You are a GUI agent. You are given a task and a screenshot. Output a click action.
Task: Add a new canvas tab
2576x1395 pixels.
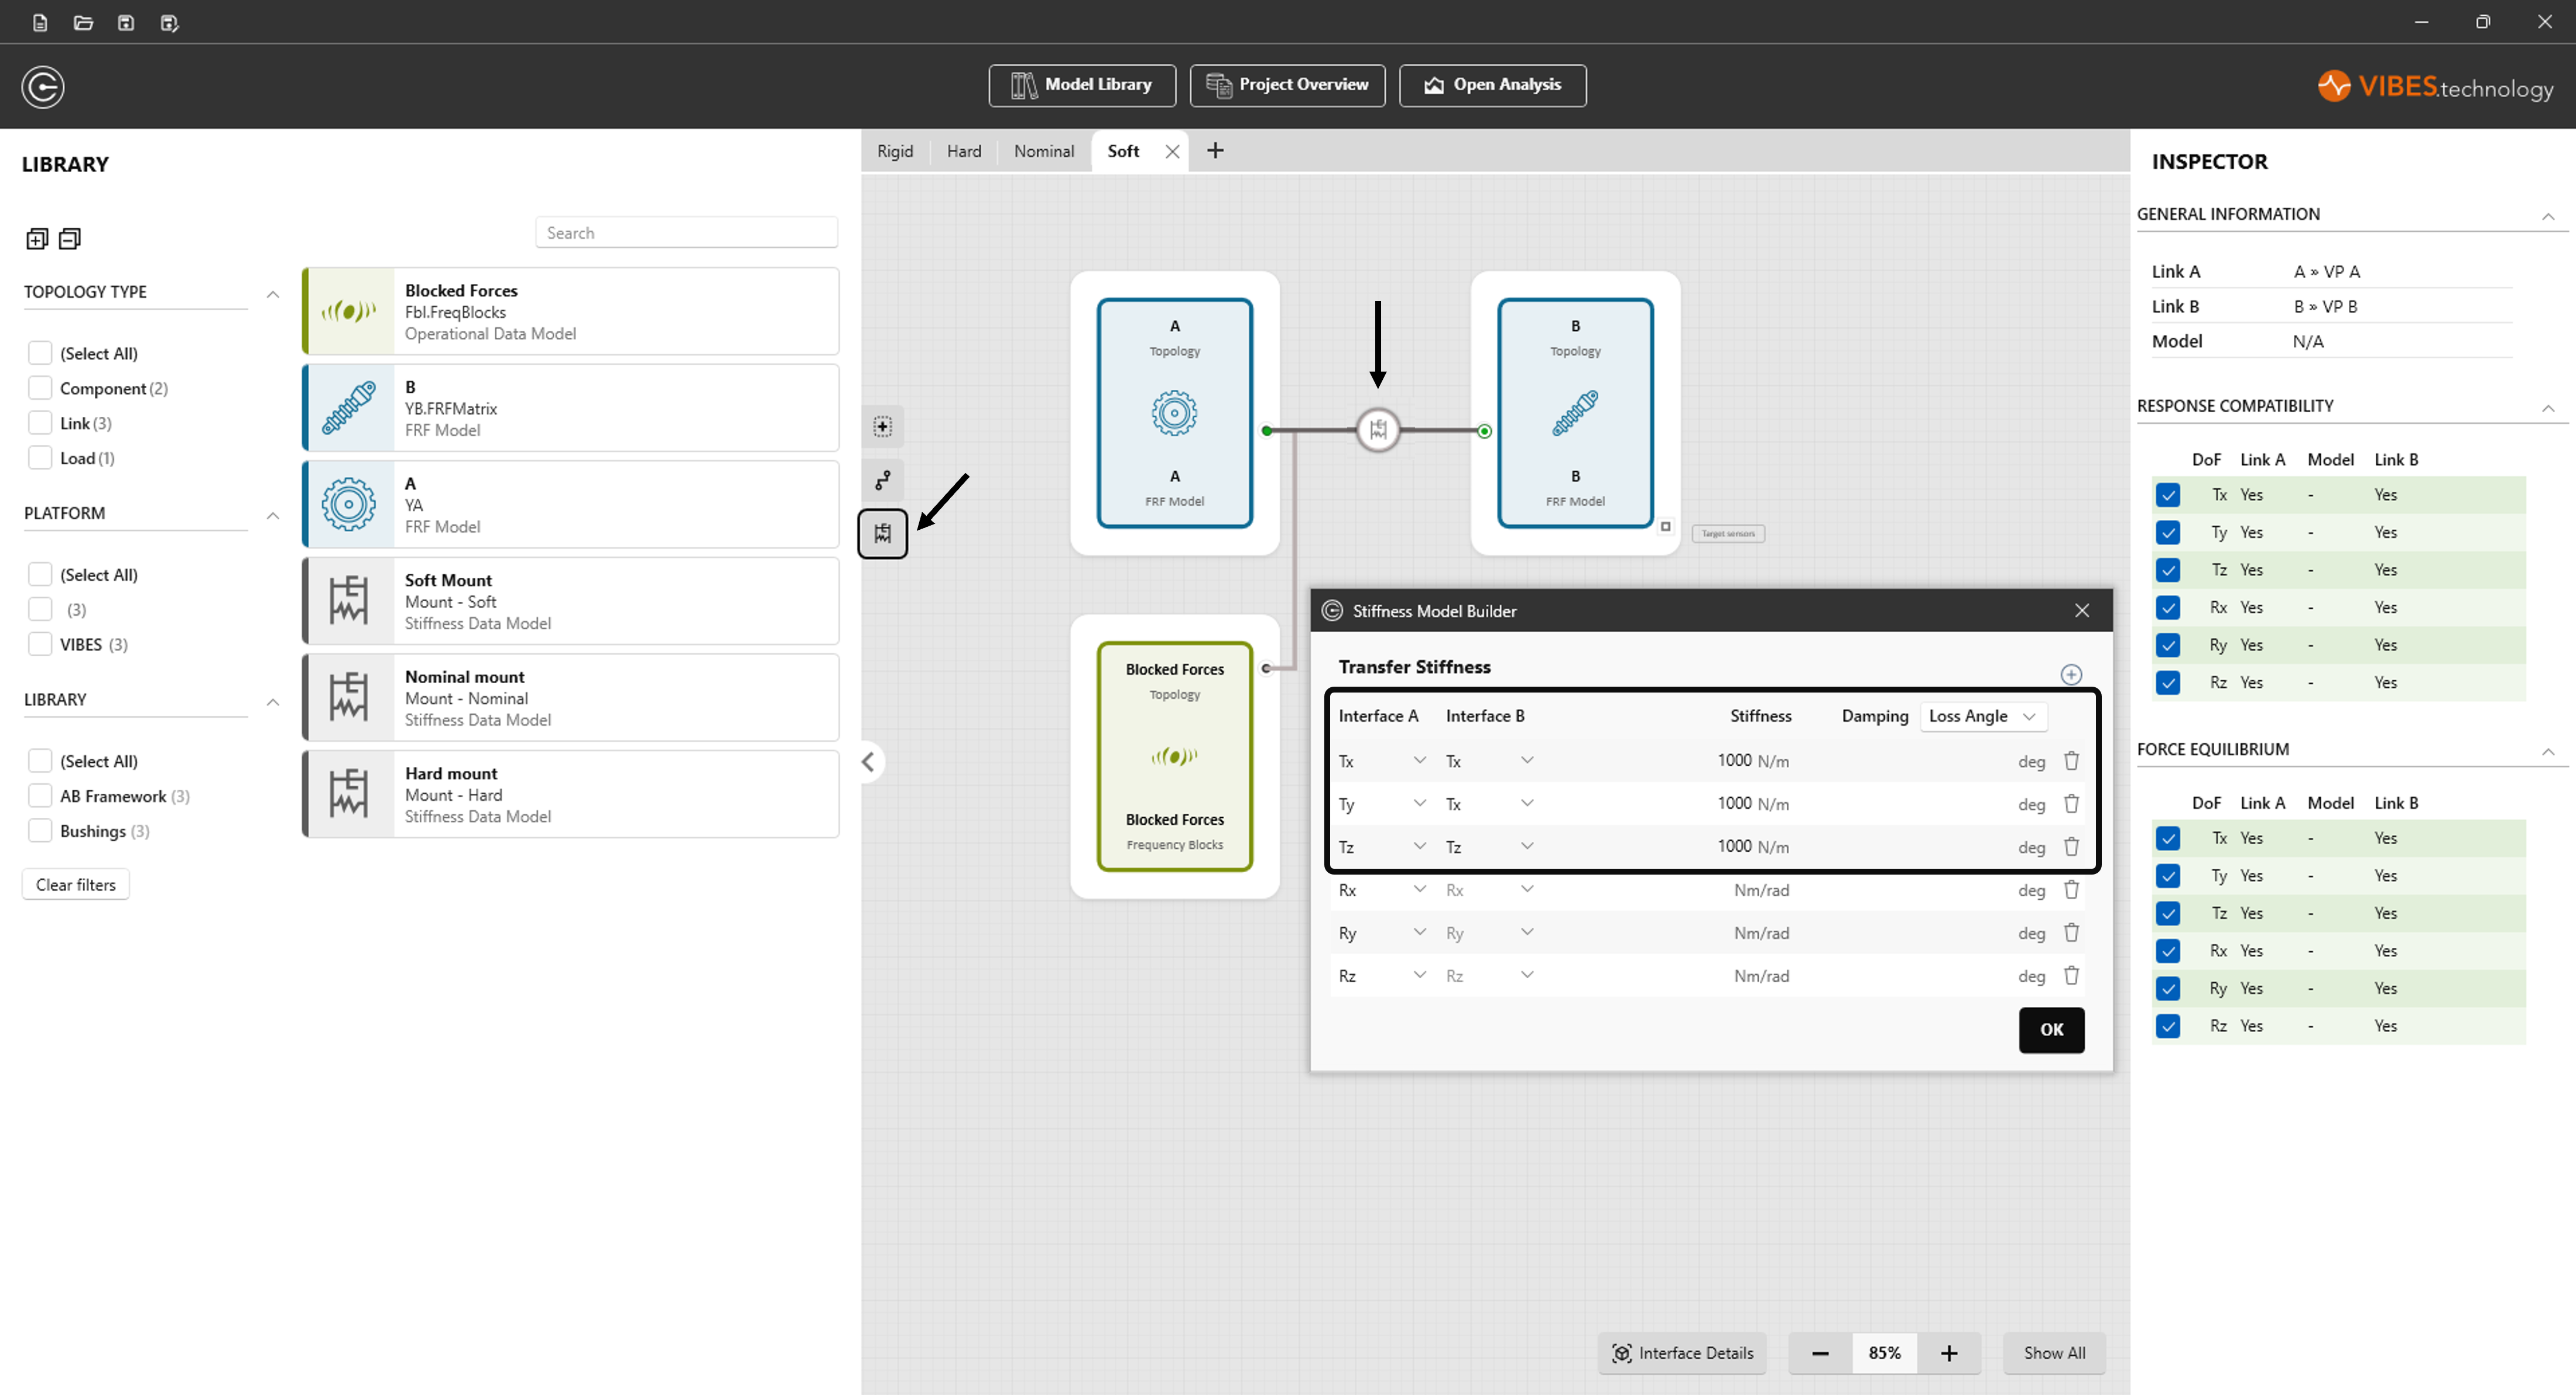(x=1215, y=150)
